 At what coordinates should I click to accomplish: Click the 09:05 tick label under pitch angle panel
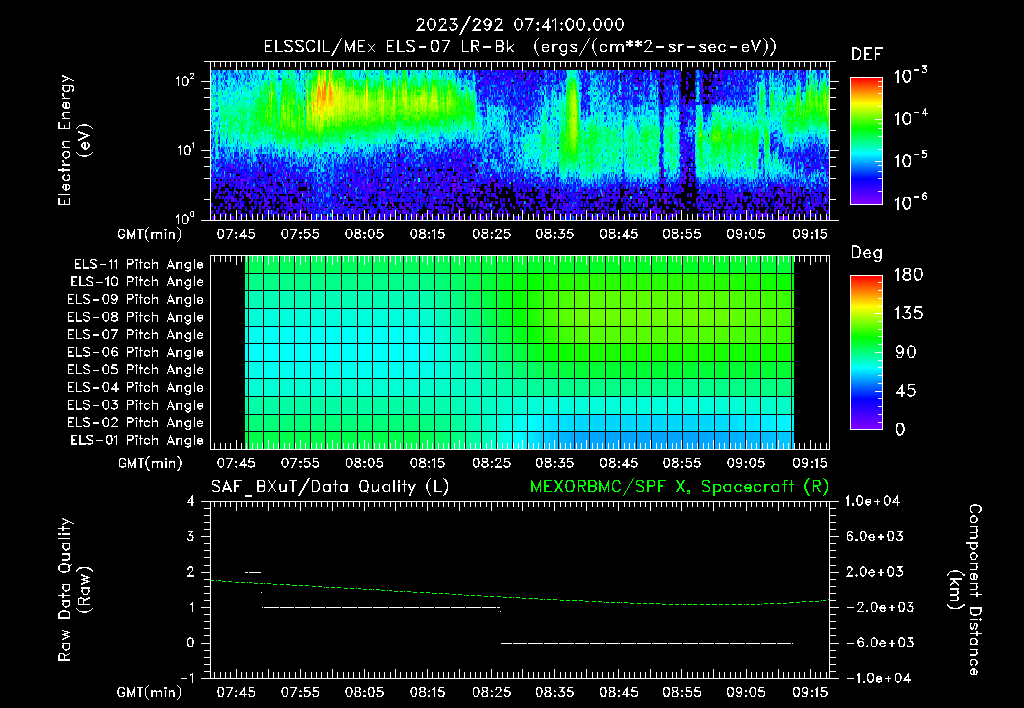(x=746, y=464)
